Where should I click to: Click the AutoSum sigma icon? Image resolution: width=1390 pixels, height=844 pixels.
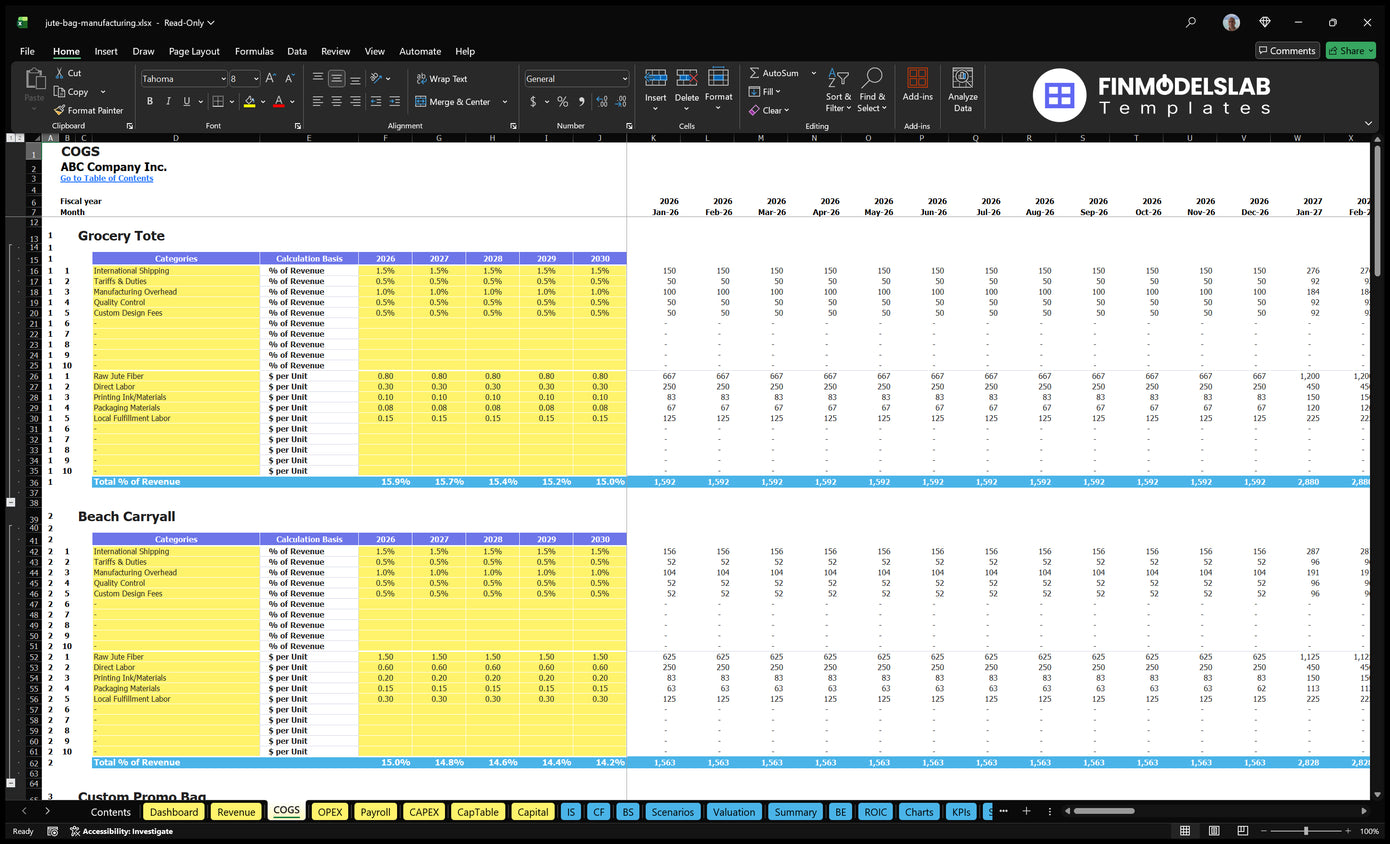[x=755, y=73]
